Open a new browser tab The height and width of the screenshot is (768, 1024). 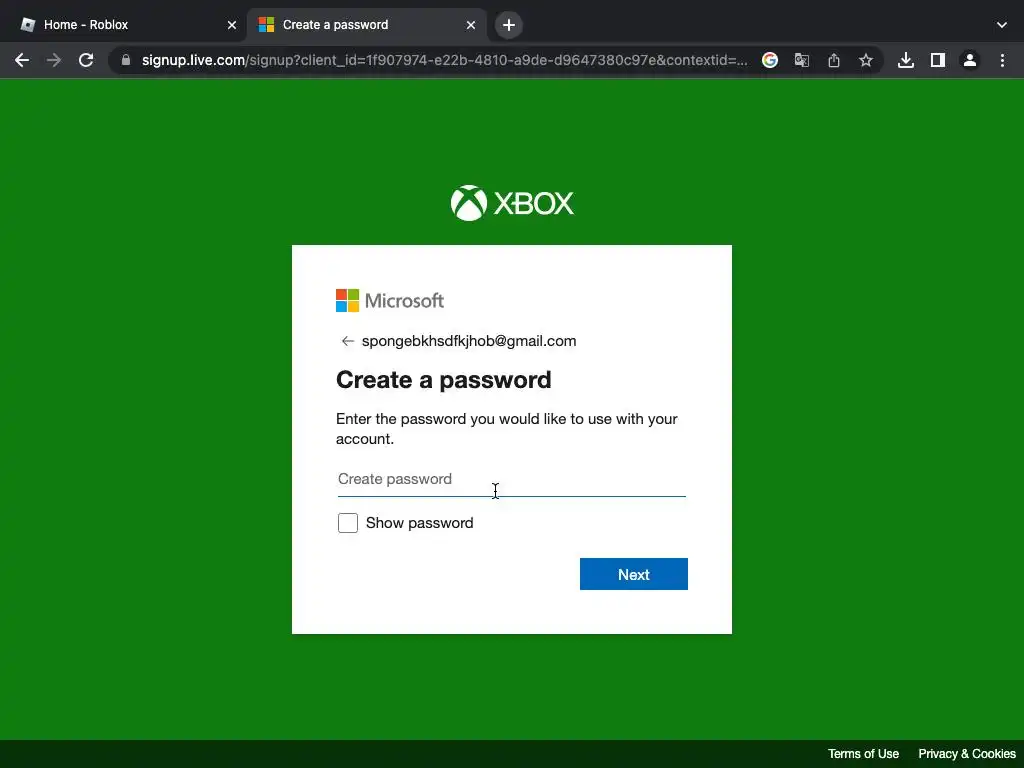click(509, 25)
